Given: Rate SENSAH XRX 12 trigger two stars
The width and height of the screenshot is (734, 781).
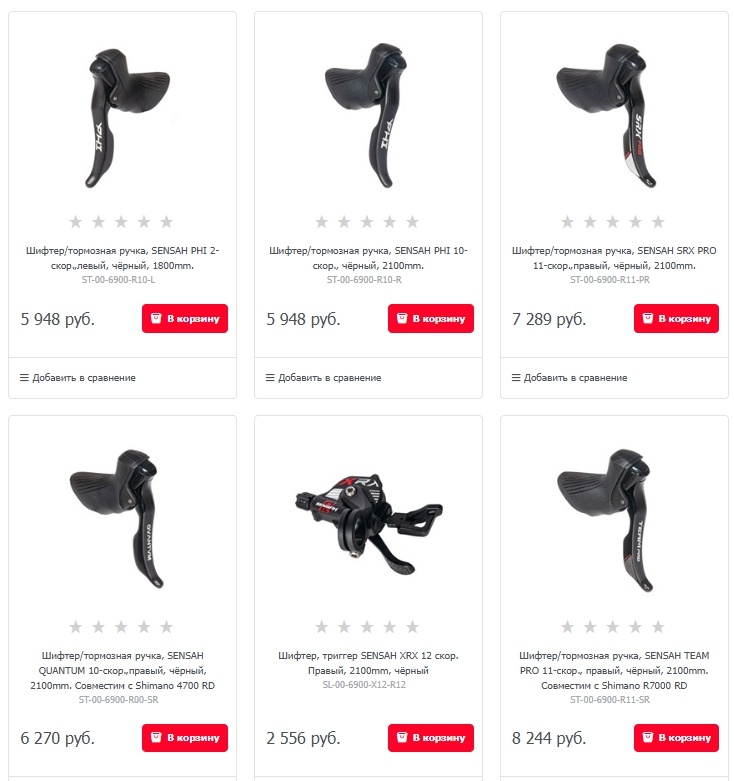Looking at the screenshot, I should click(x=344, y=627).
